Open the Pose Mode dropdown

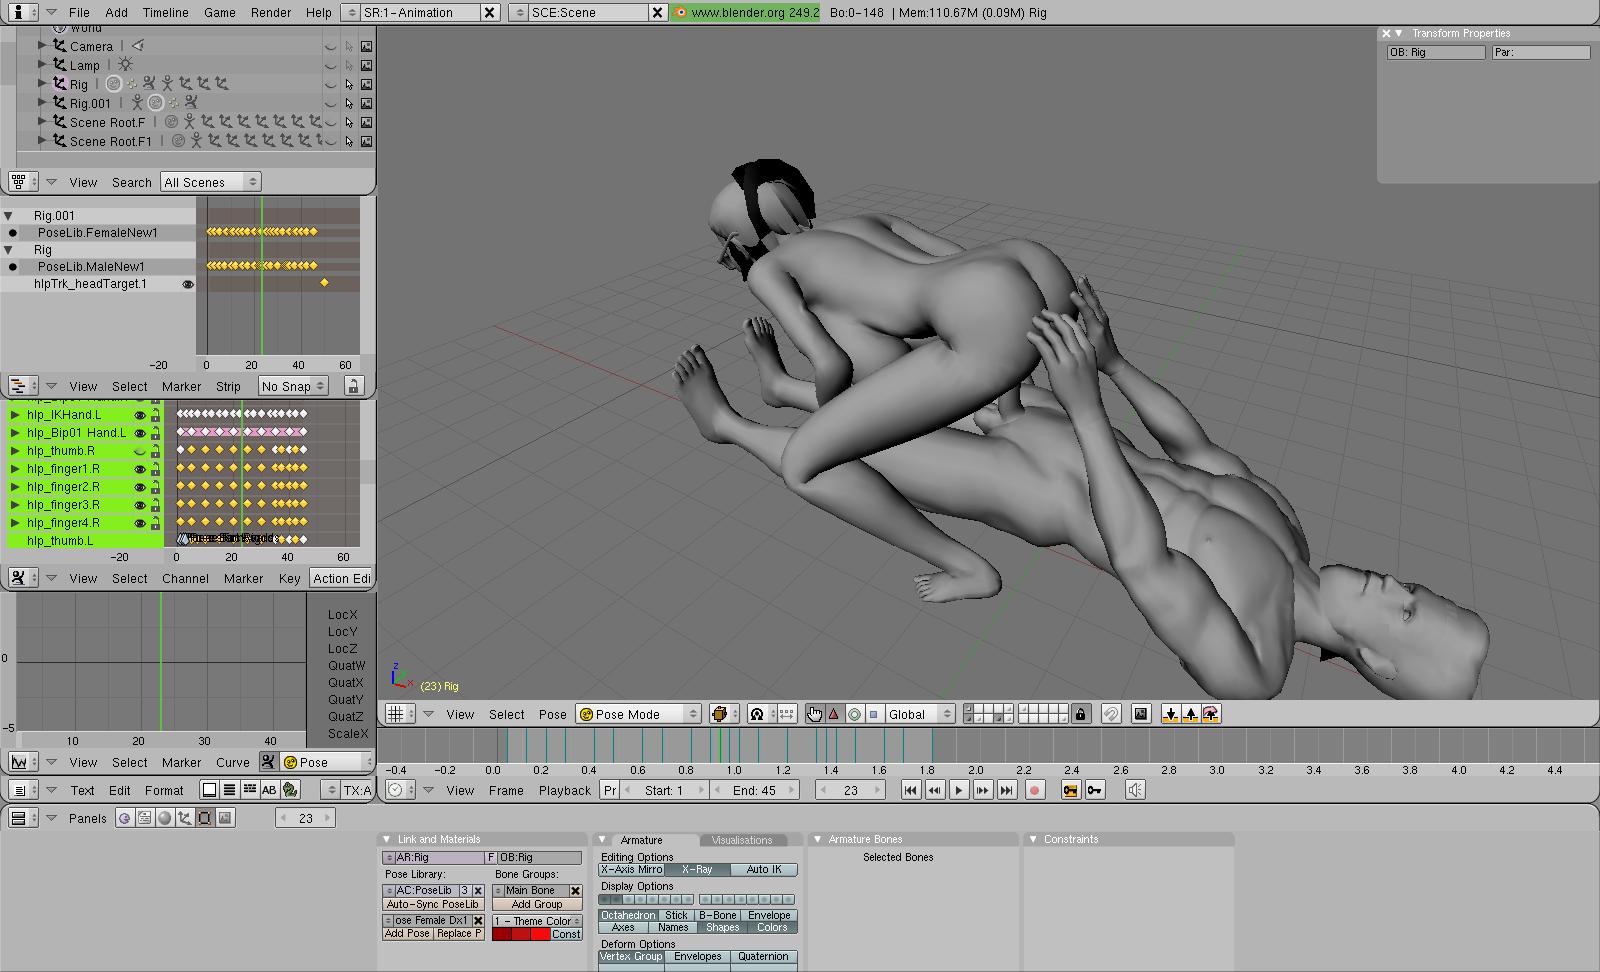pyautogui.click(x=638, y=714)
